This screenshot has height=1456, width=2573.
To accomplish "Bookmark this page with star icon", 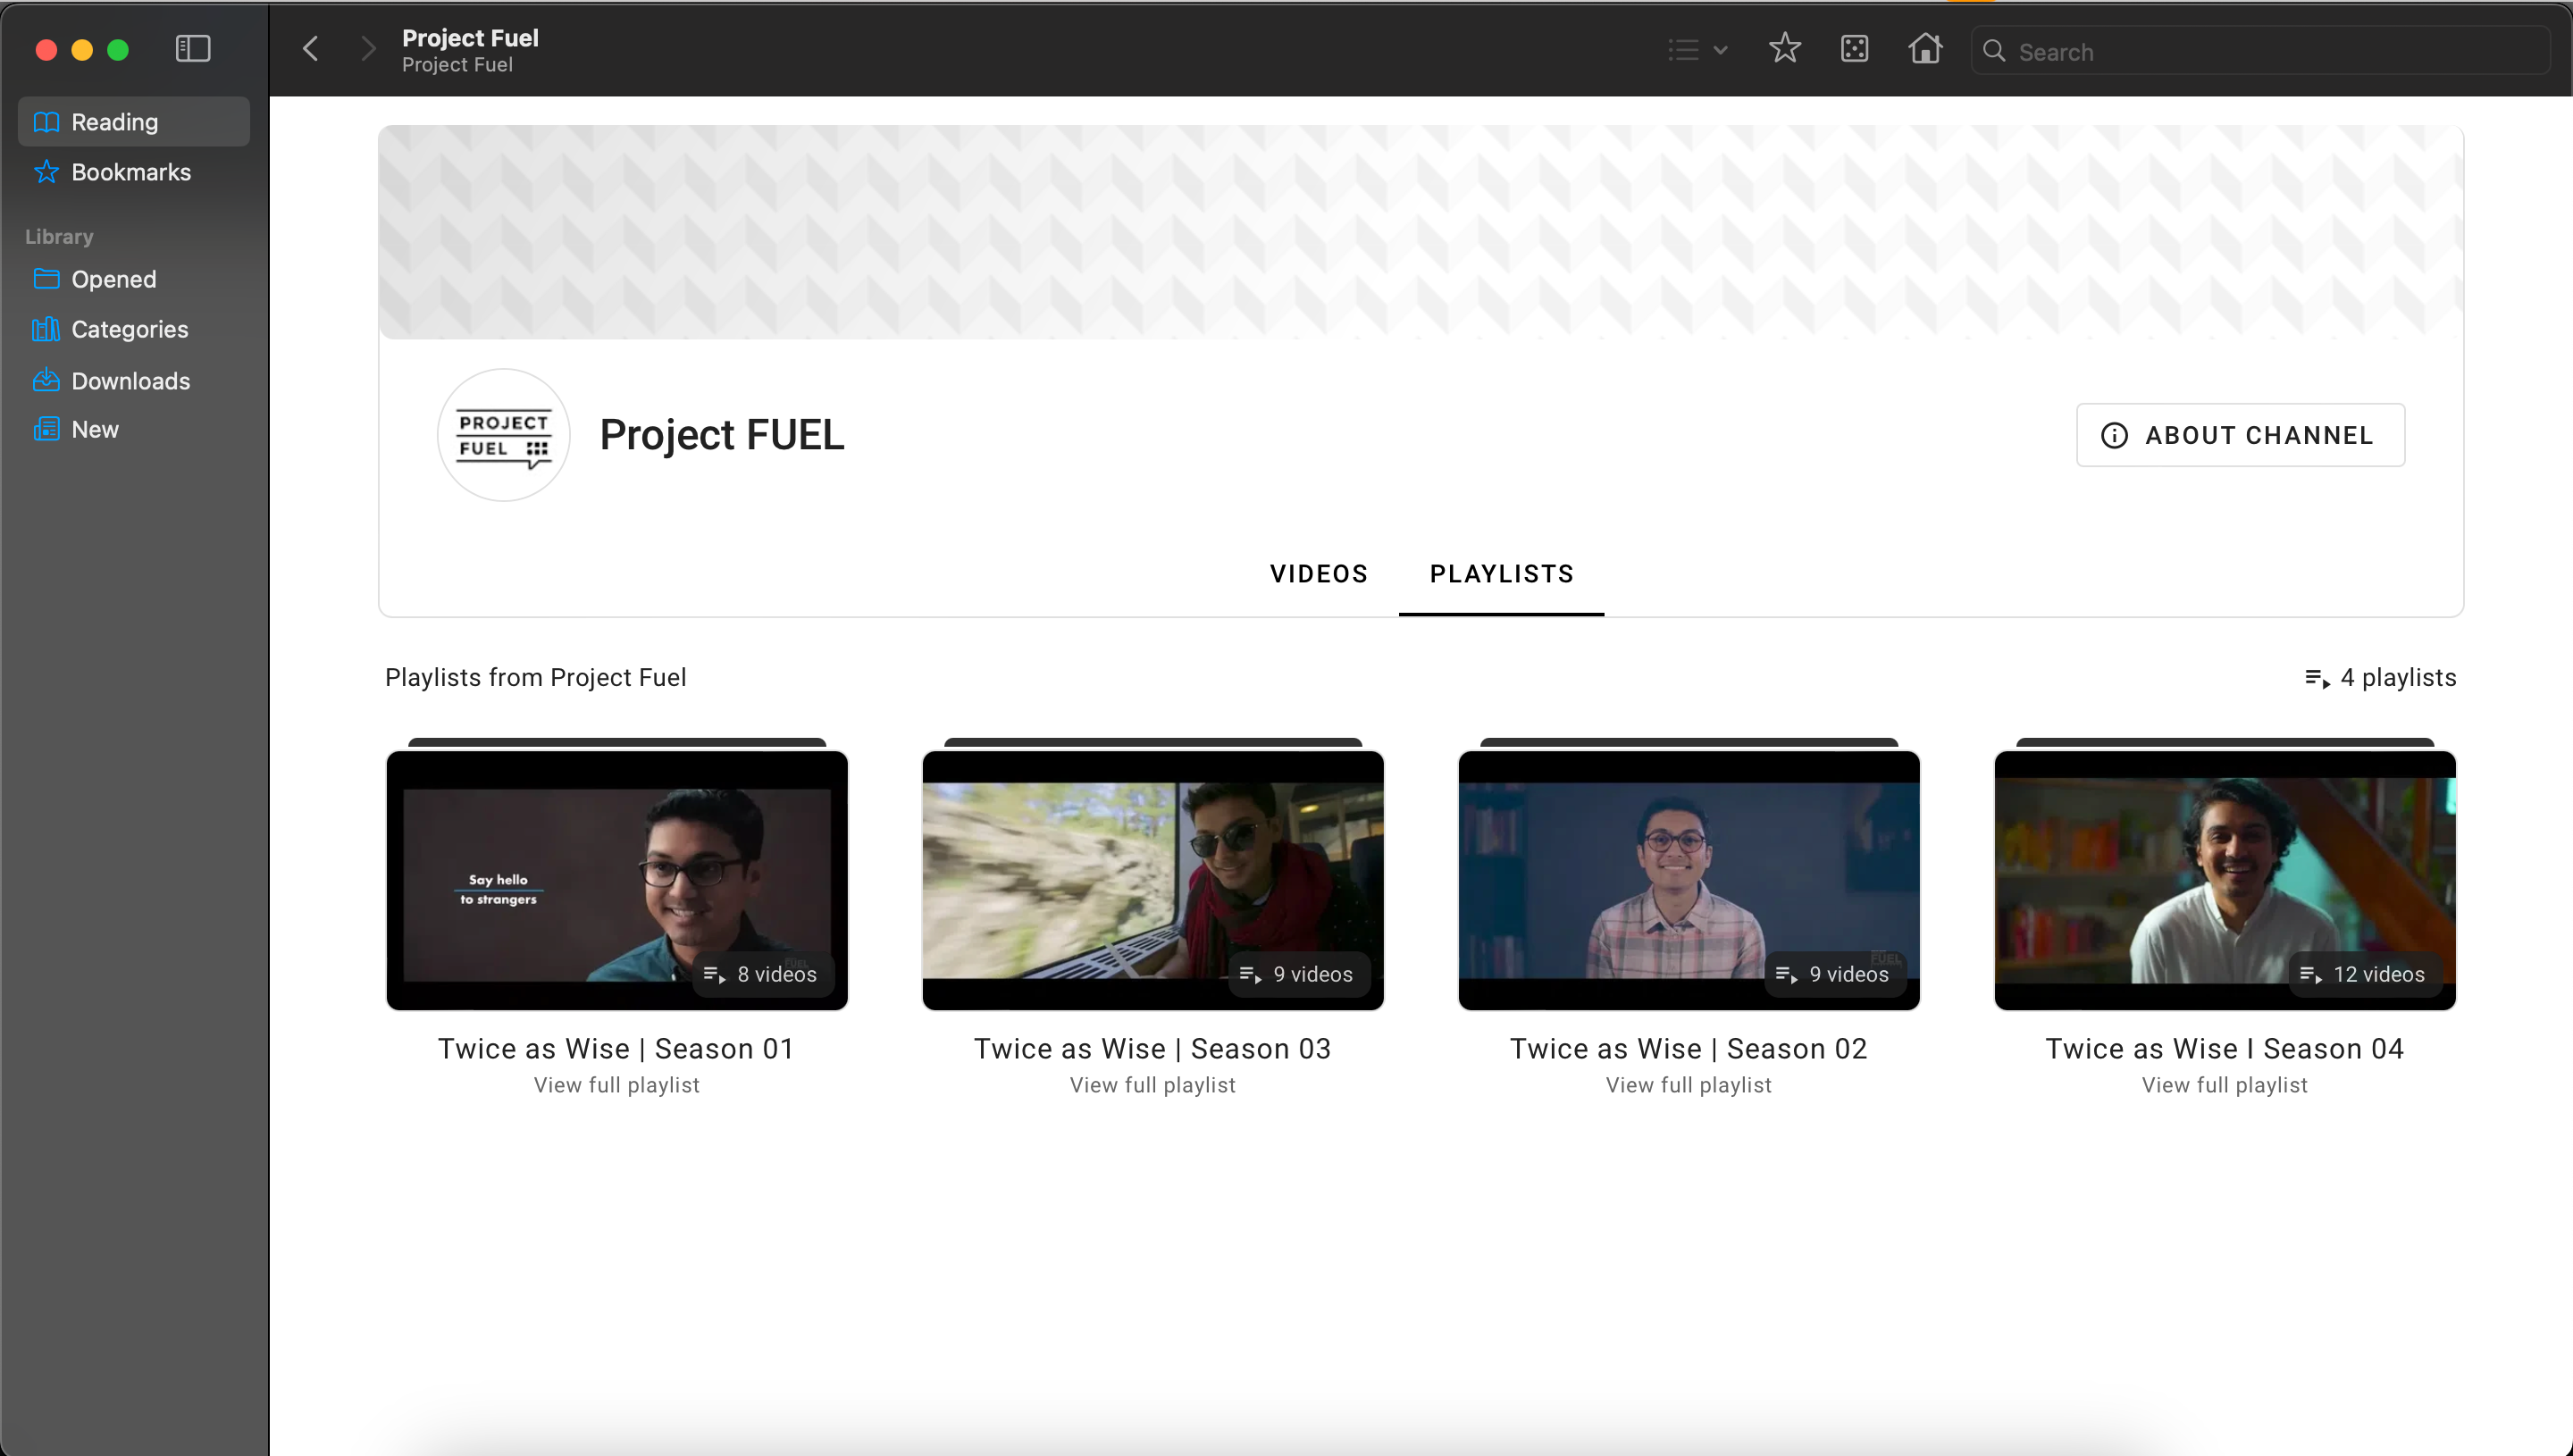I will point(1784,48).
